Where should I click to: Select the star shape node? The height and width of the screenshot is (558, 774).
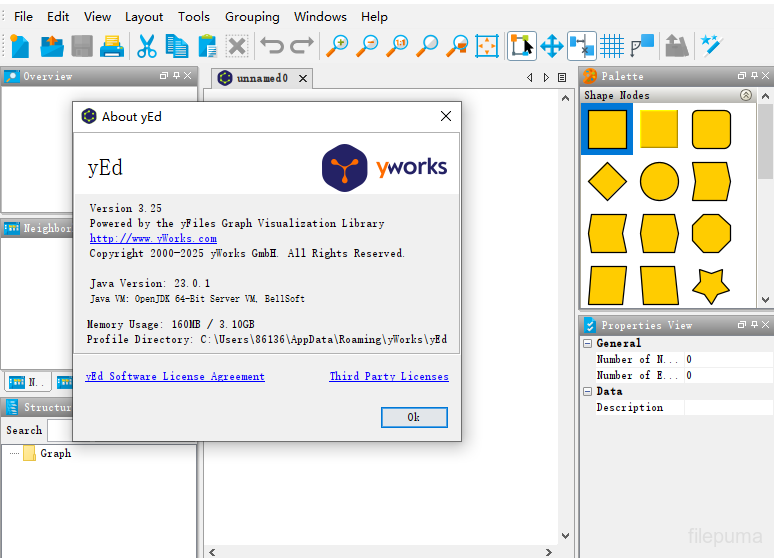[x=711, y=286]
